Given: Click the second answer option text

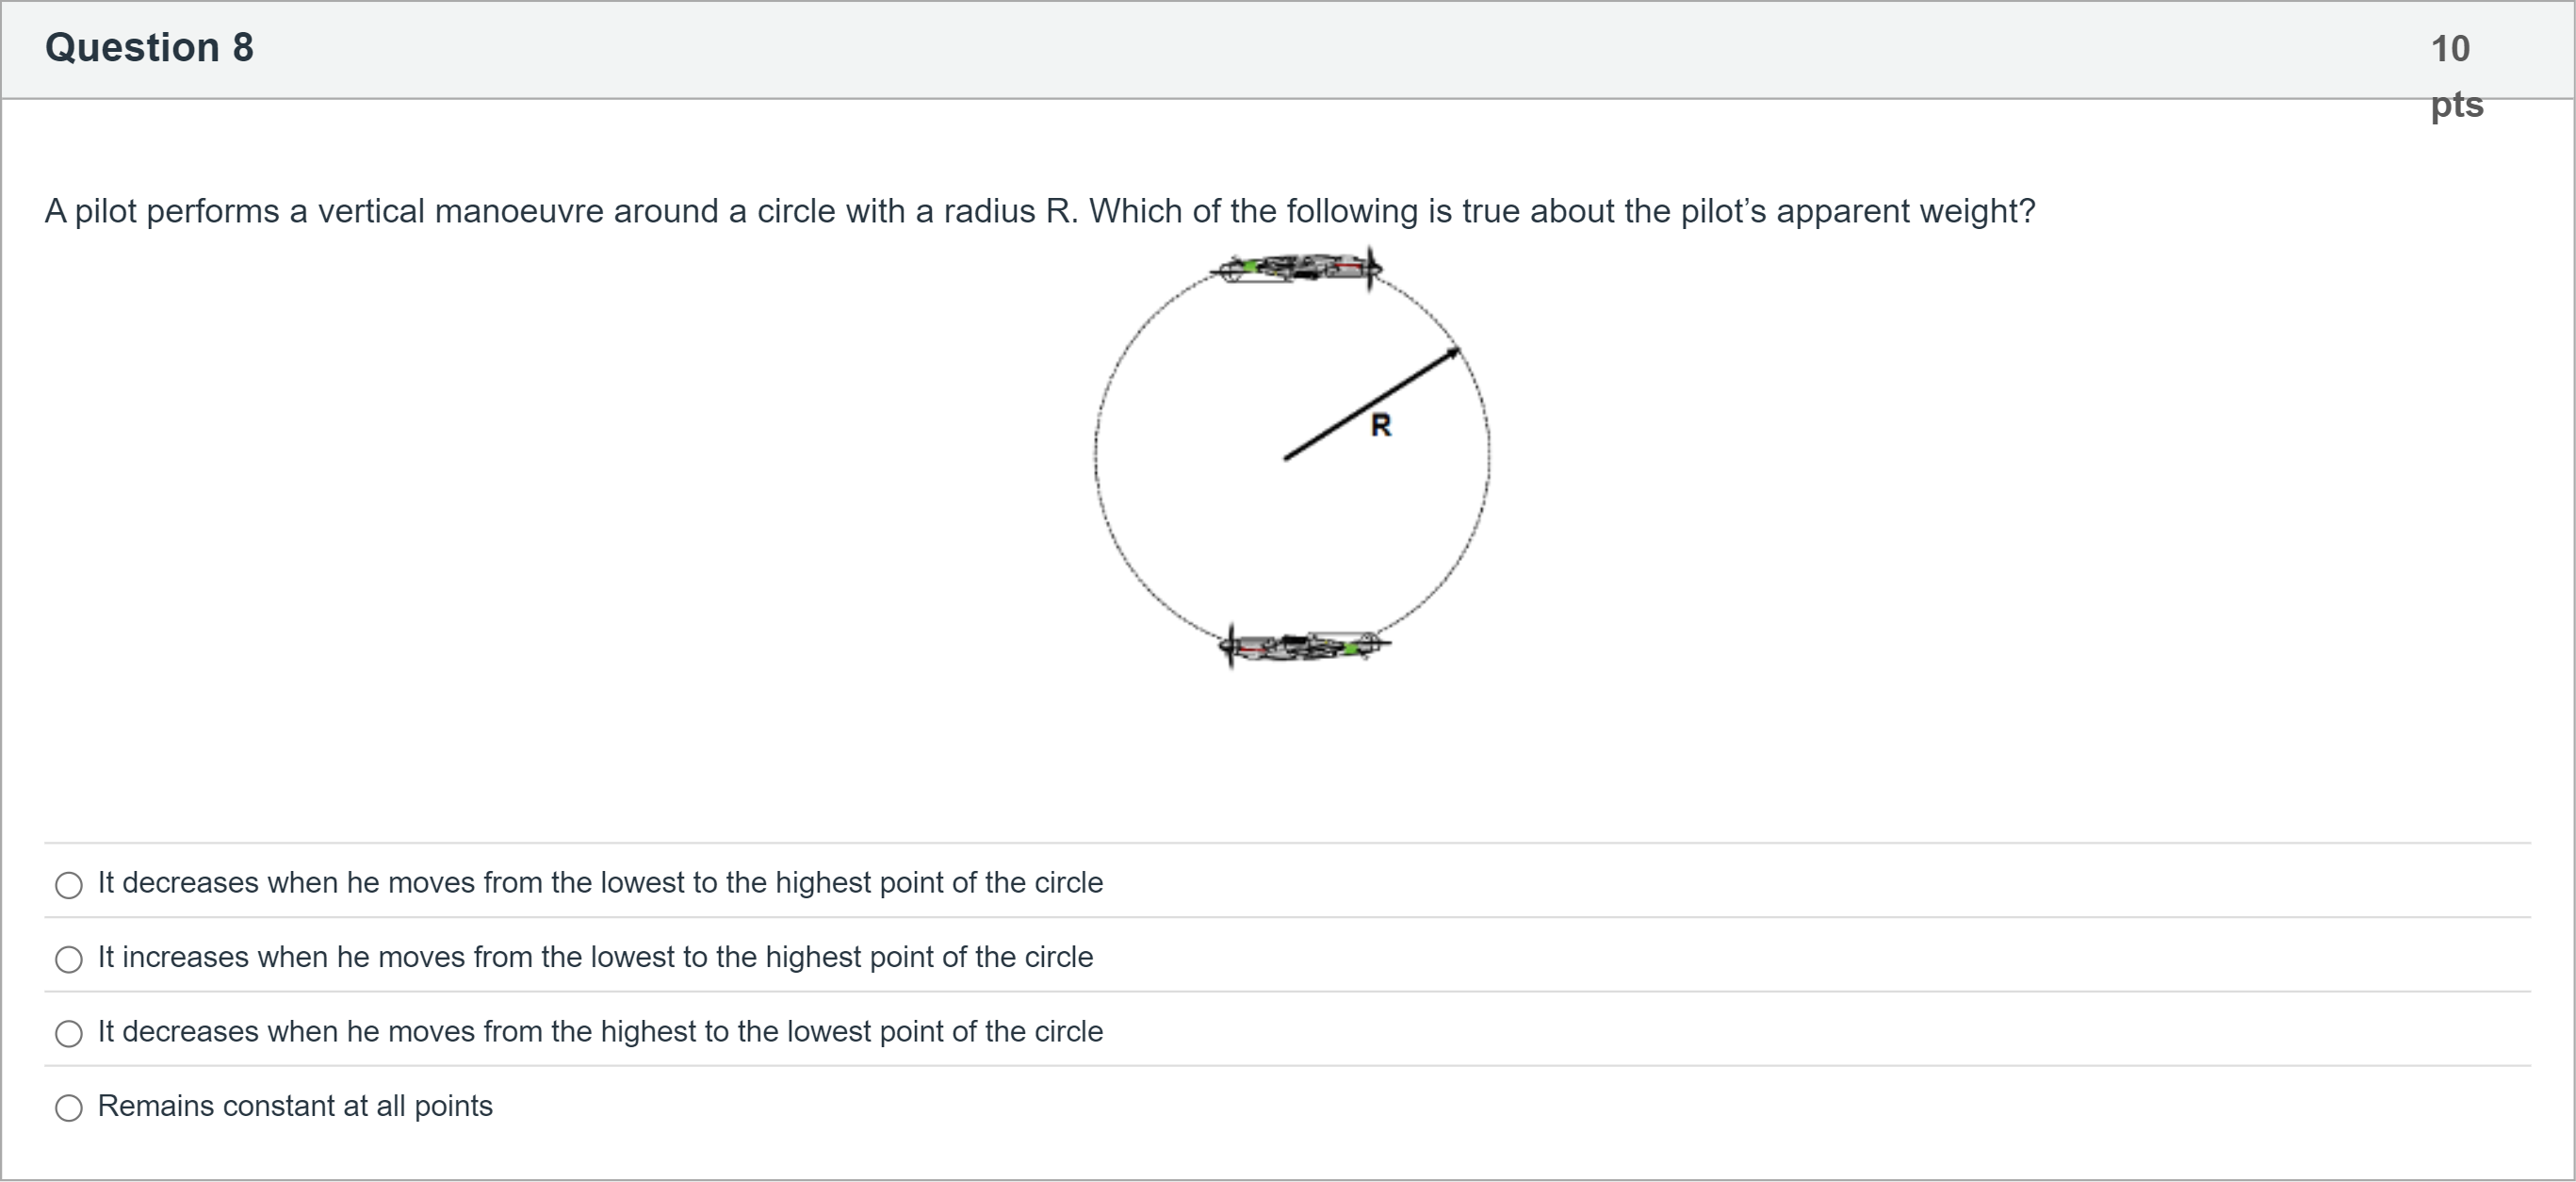Looking at the screenshot, I should pos(595,957).
